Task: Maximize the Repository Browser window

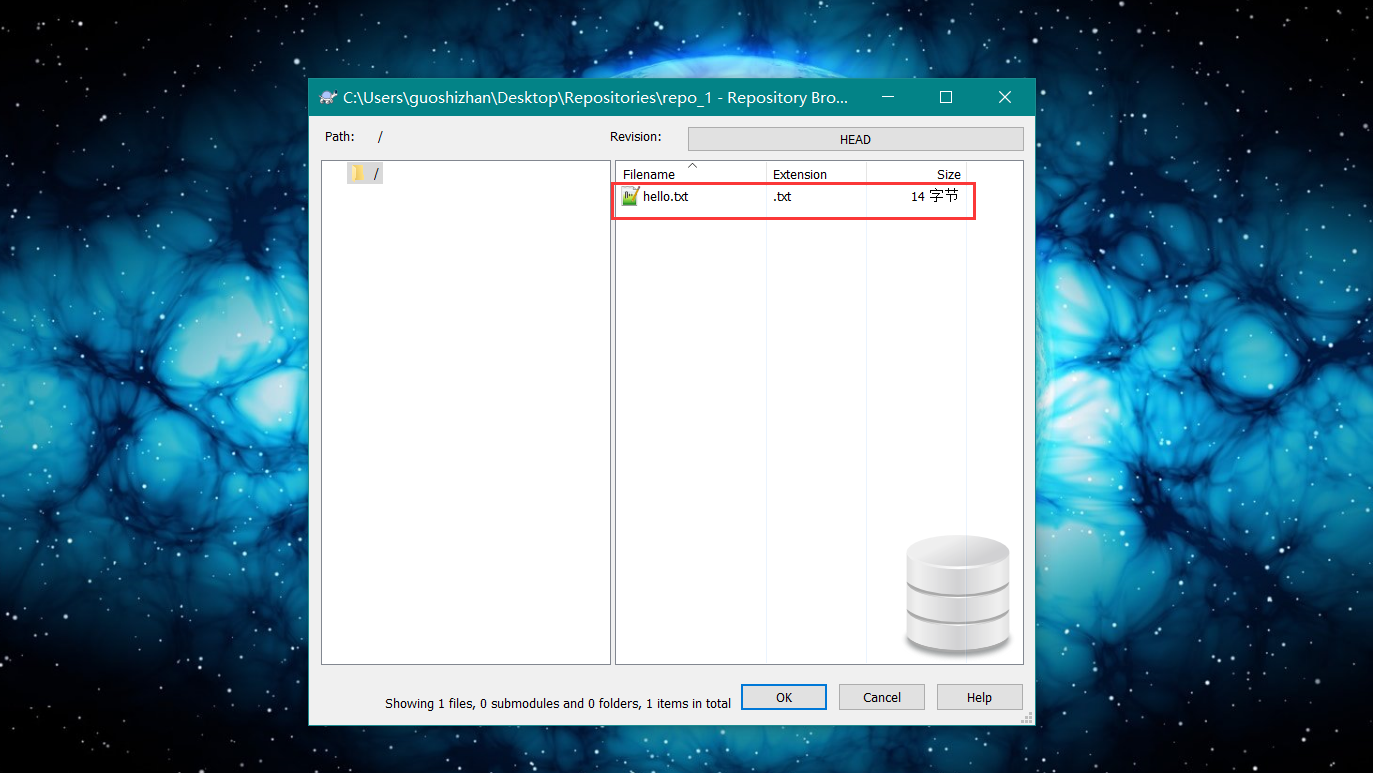Action: (x=946, y=97)
